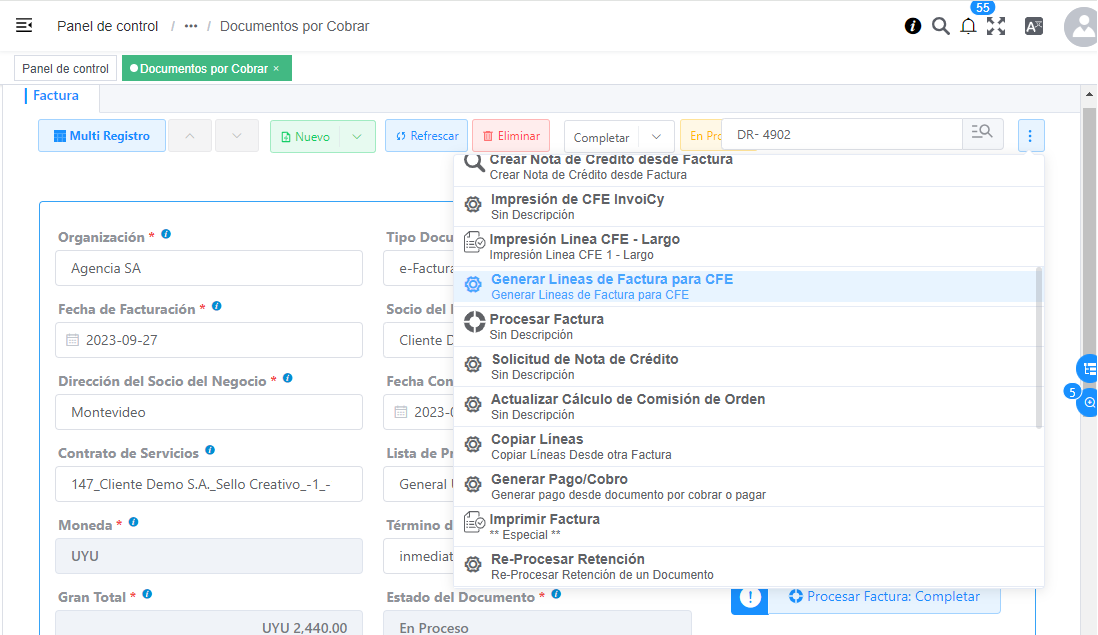
Task: Expand the breadcrumb ellipsis
Action: [191, 26]
